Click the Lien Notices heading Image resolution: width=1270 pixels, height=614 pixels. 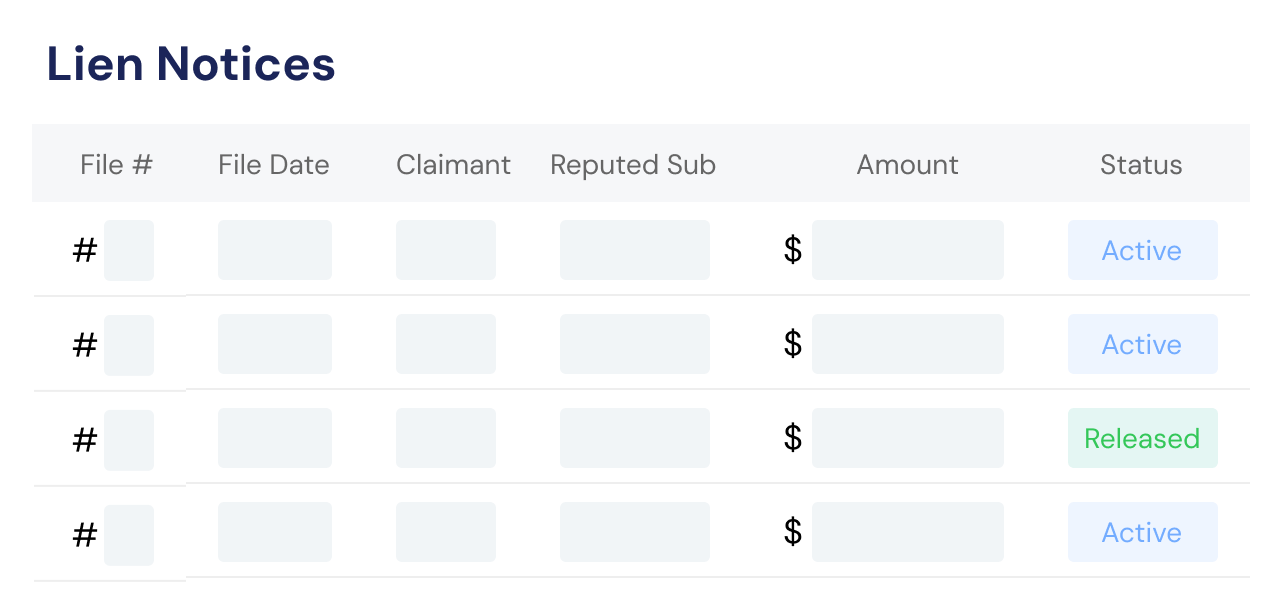191,64
